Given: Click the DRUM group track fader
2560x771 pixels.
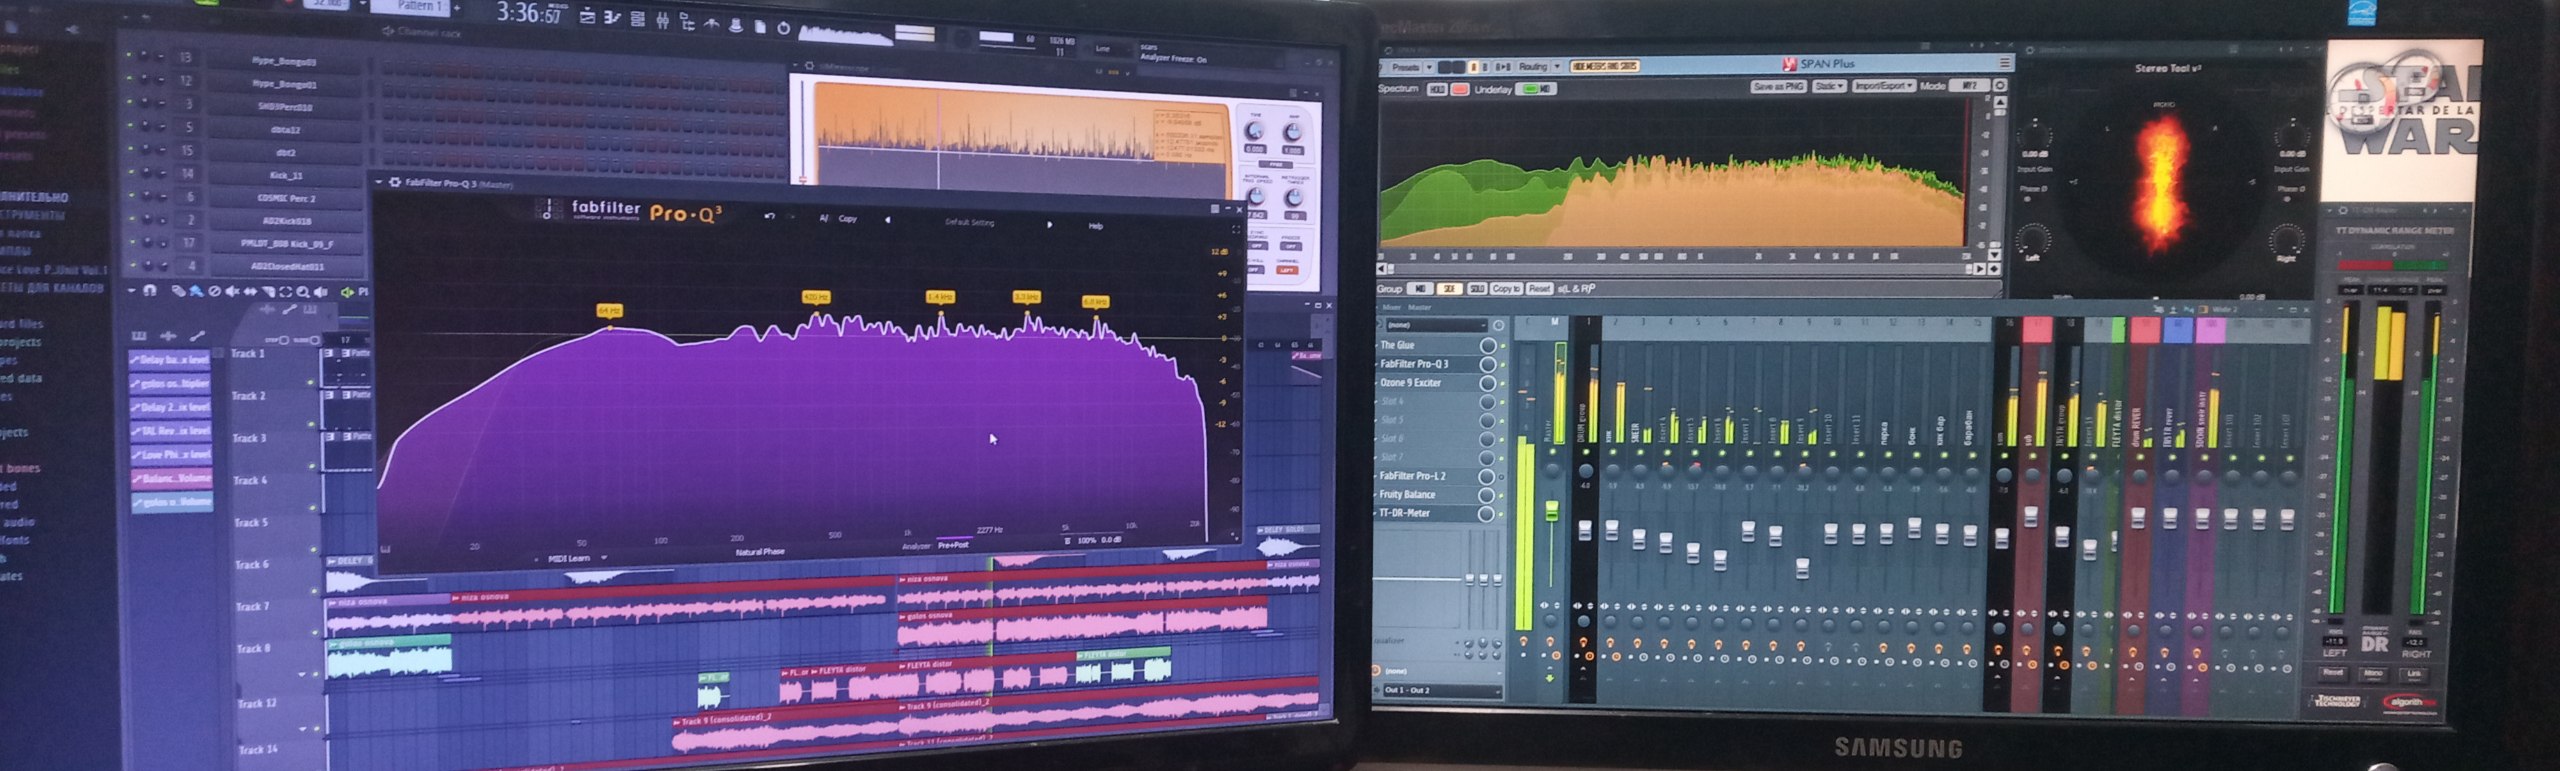Looking at the screenshot, I should point(1585,530).
